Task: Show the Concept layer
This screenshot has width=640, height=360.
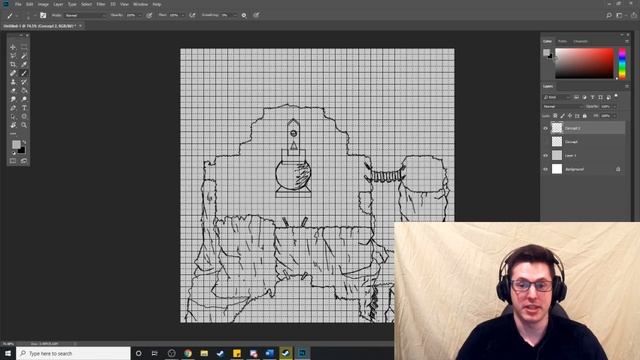Action: 546,142
